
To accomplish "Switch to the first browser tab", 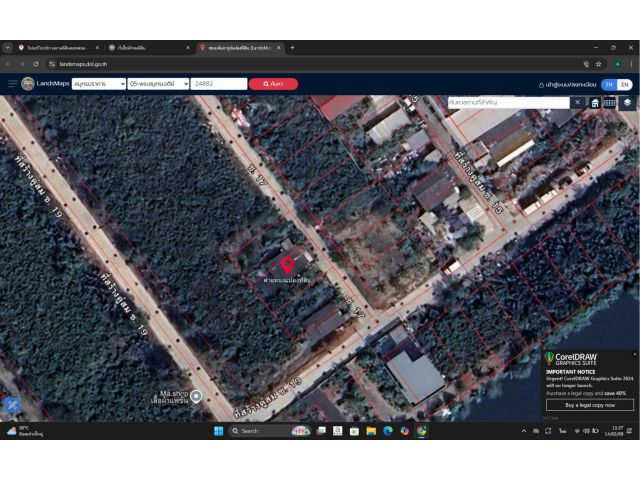I will (x=59, y=48).
